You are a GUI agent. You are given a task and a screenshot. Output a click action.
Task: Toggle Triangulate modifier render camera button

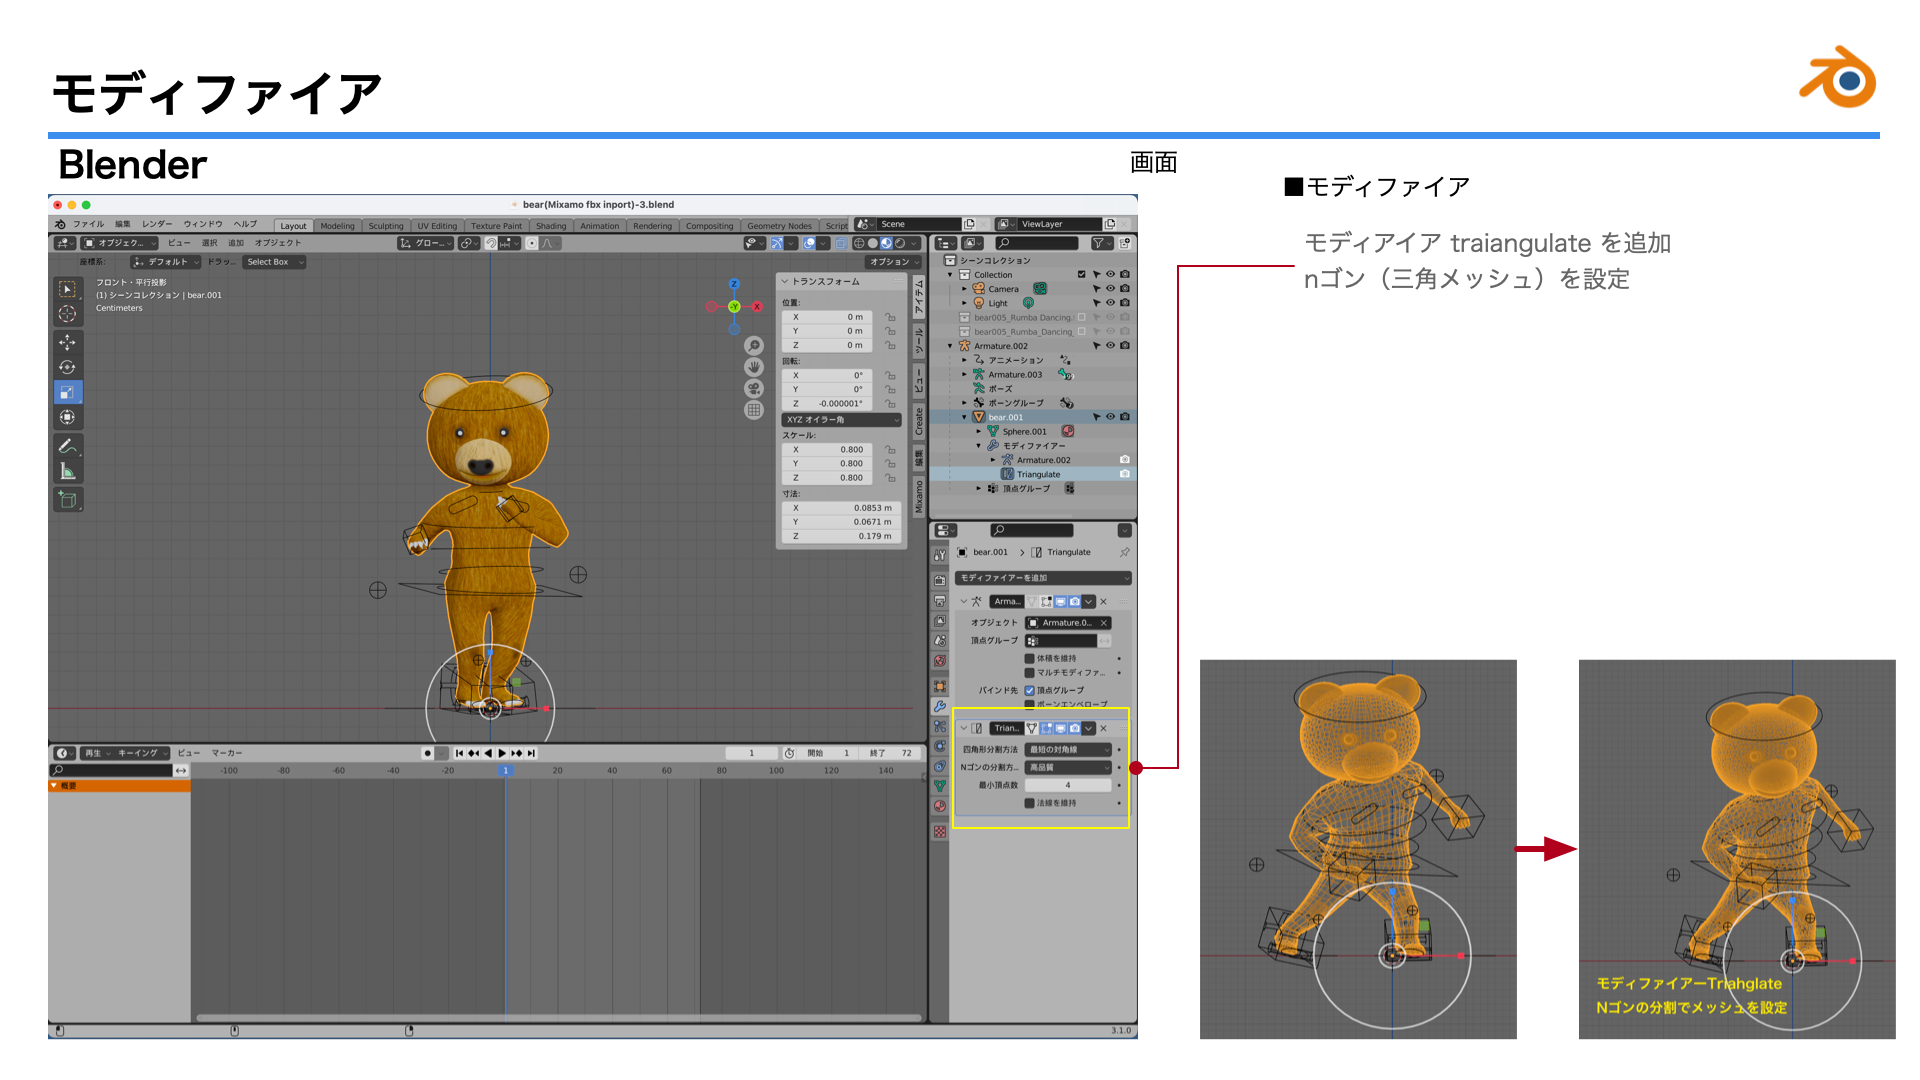pyautogui.click(x=1075, y=728)
